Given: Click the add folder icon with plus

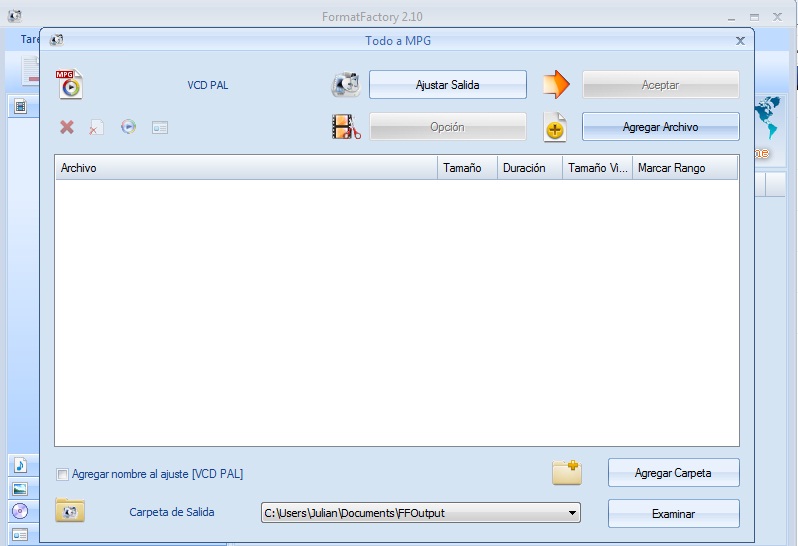Looking at the screenshot, I should pos(567,472).
